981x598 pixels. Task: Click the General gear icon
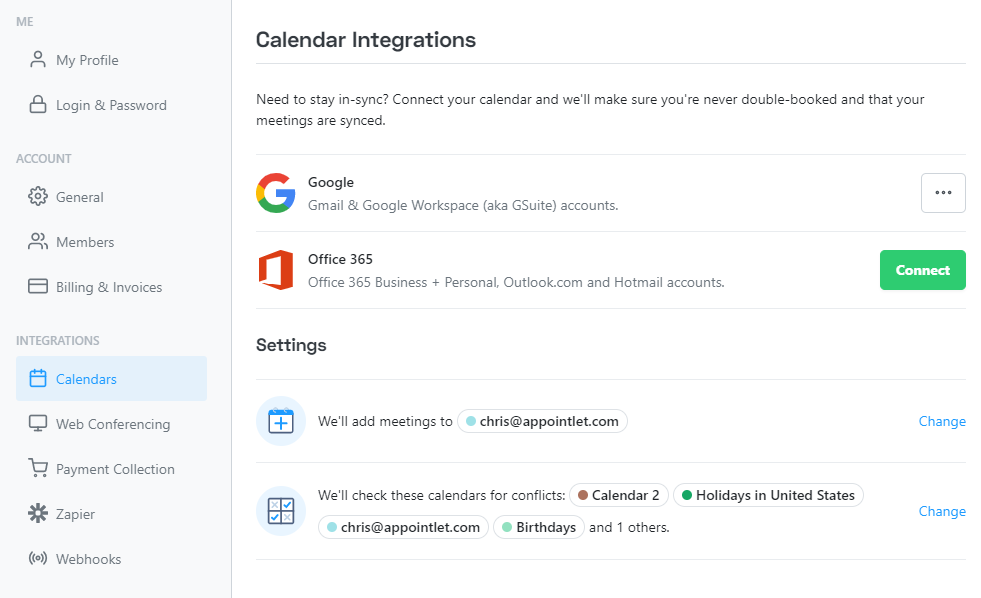pyautogui.click(x=38, y=196)
